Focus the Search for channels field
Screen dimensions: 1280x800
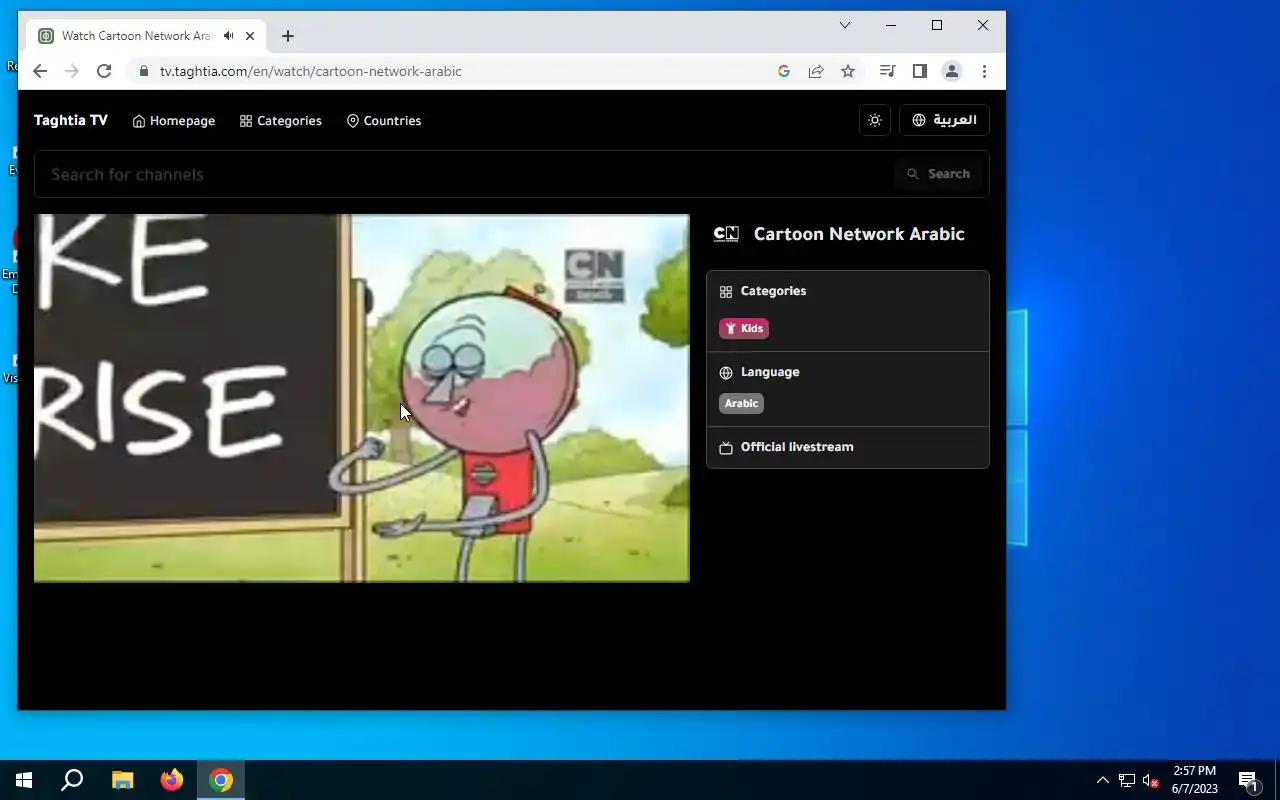point(465,174)
